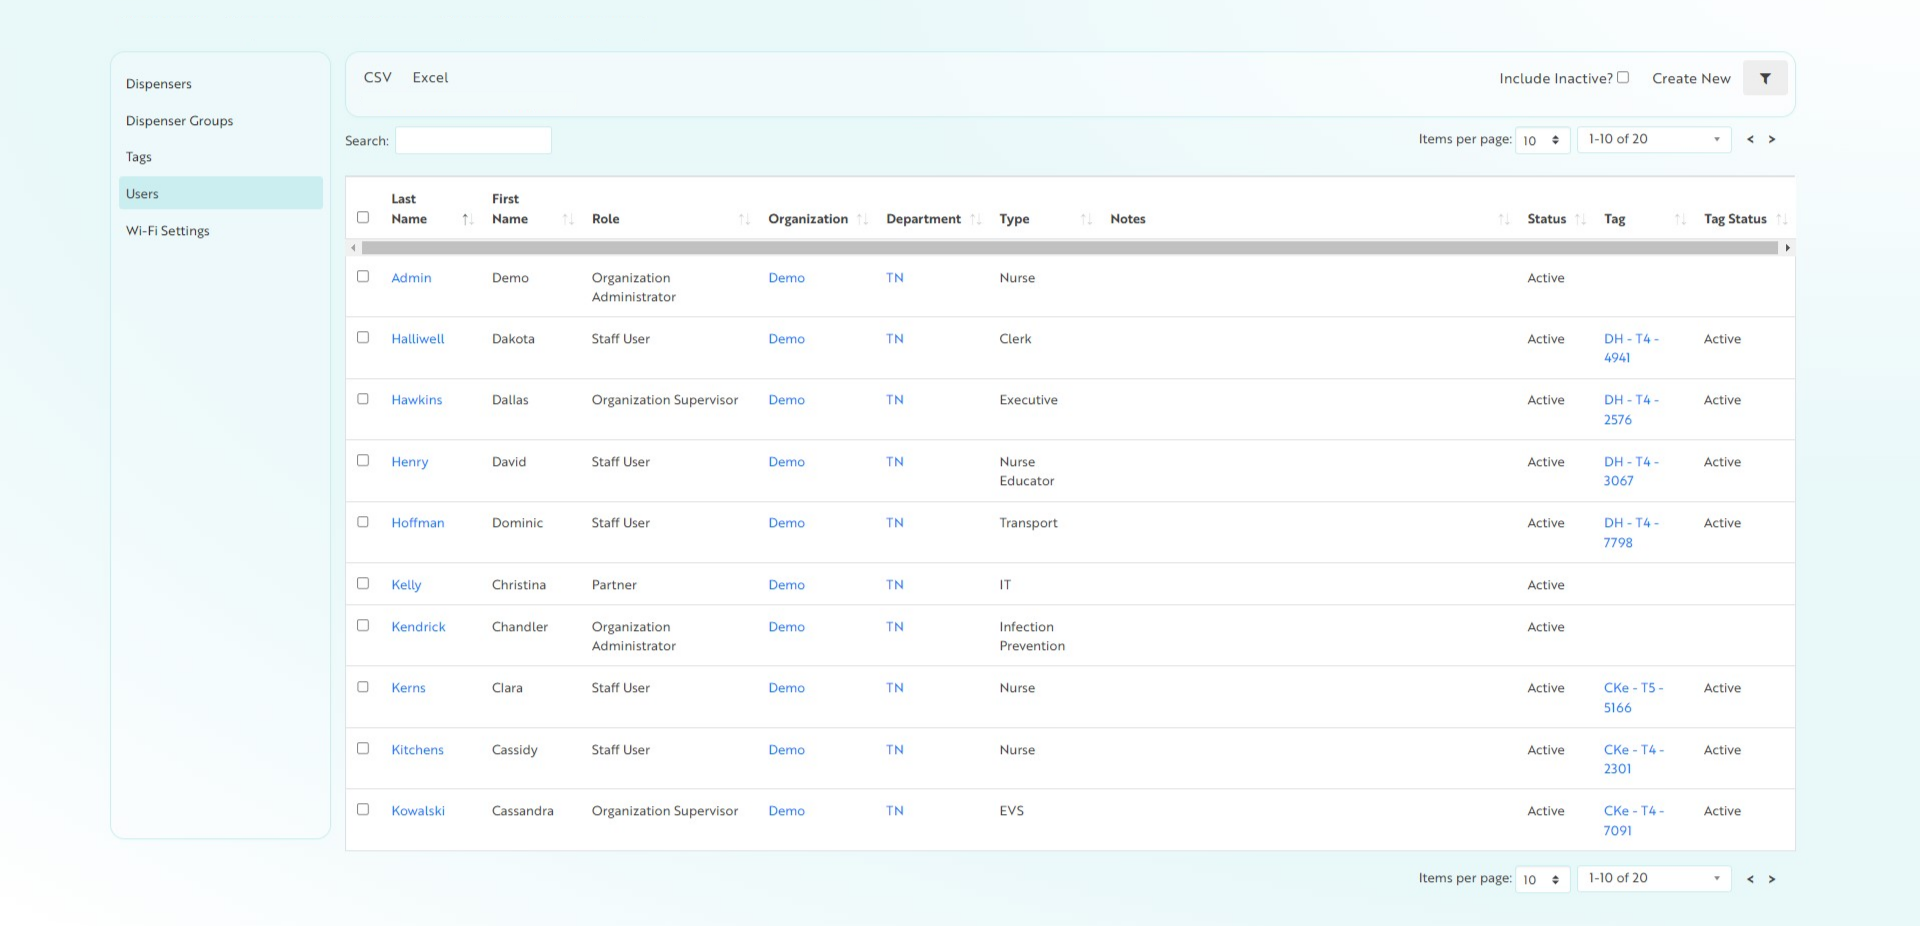Open top 1-10 of 20 page selector
Viewport: 1920px width, 927px height.
[1654, 140]
